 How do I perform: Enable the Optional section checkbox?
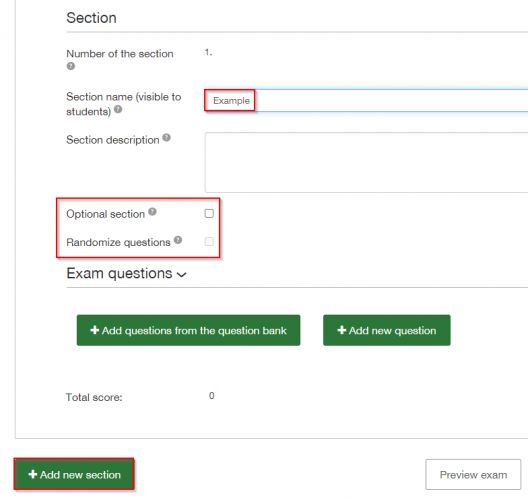(x=209, y=213)
